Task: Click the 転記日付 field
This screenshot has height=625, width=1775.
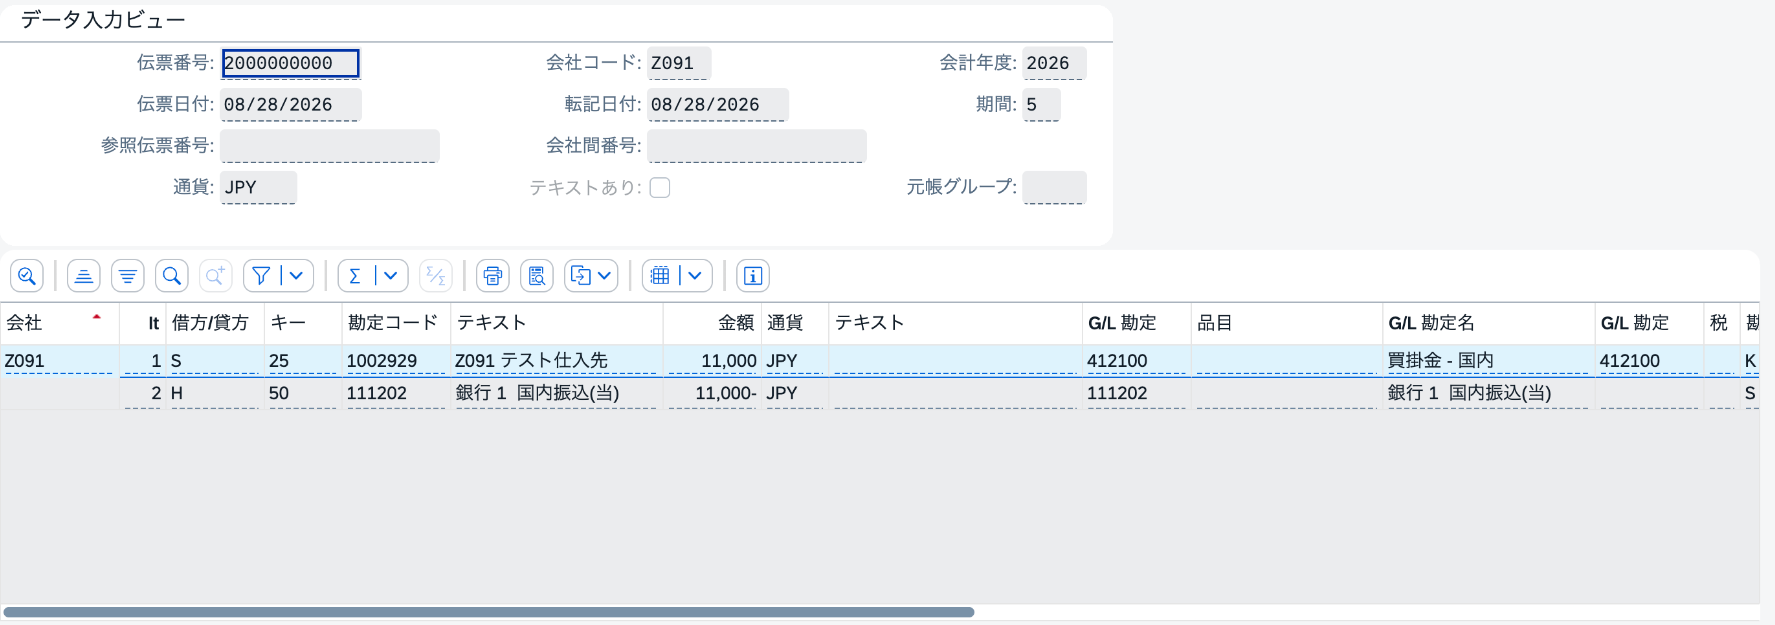Action: [x=717, y=105]
